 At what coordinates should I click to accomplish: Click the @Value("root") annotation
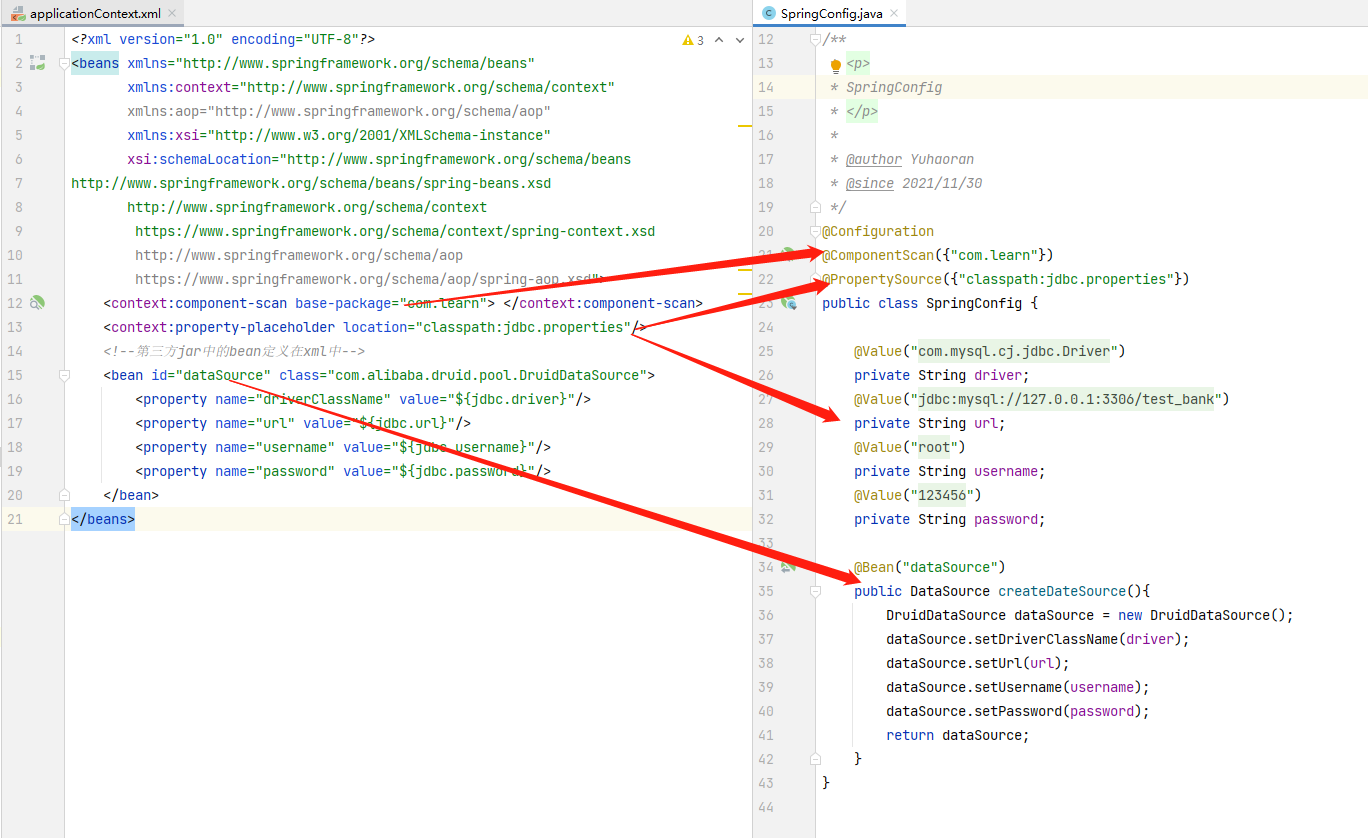(910, 447)
